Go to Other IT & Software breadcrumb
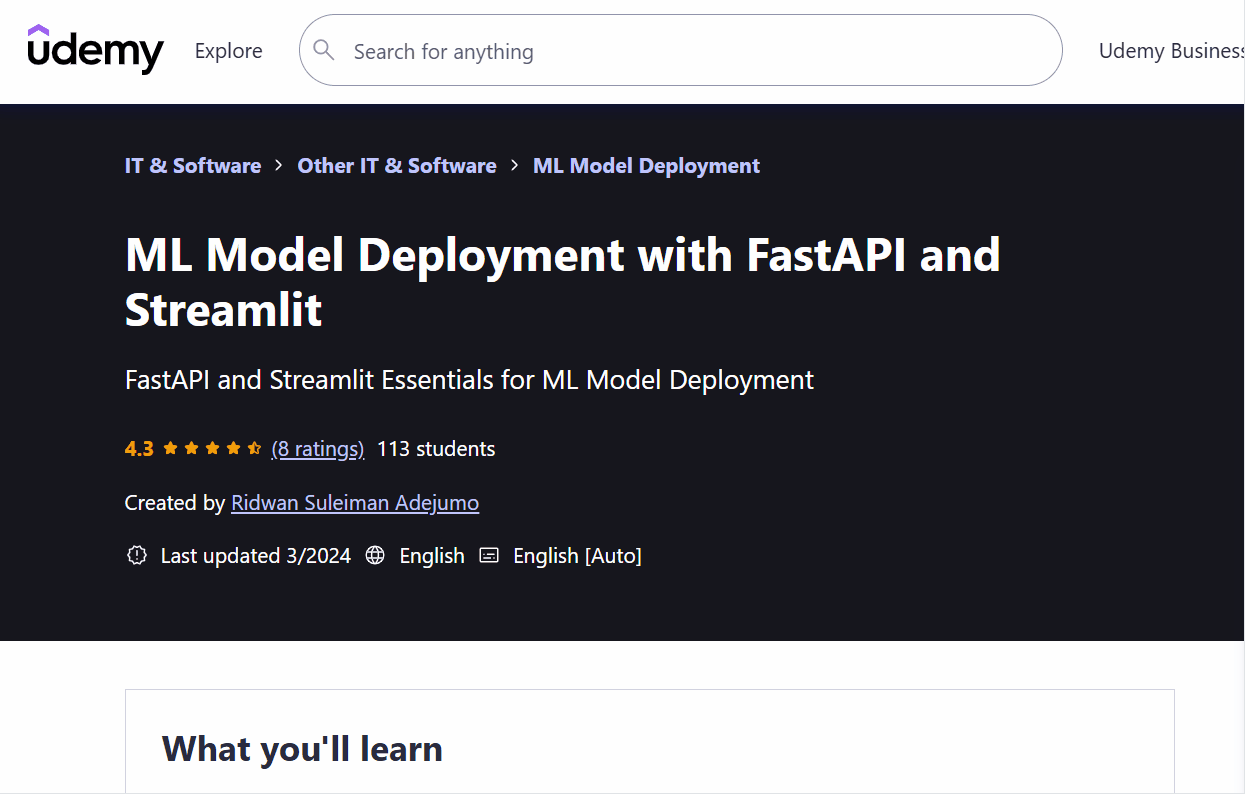 click(x=397, y=166)
